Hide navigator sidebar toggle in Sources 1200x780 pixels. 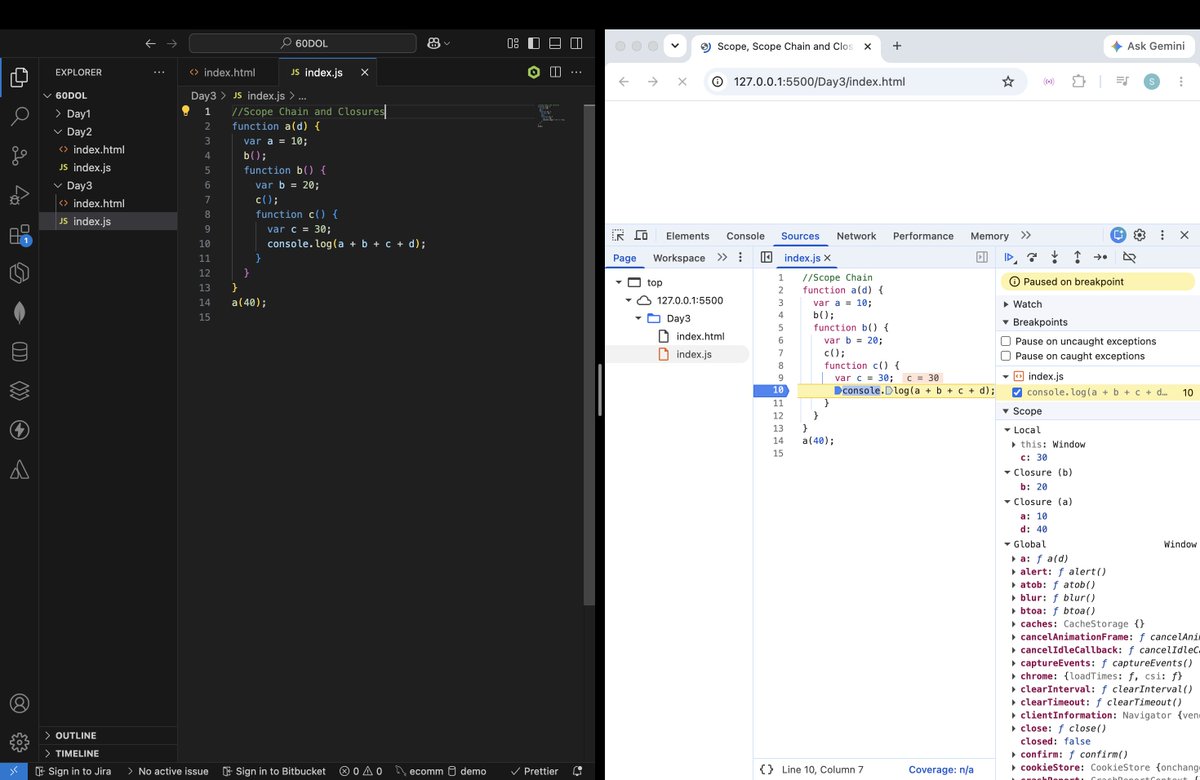click(x=766, y=258)
